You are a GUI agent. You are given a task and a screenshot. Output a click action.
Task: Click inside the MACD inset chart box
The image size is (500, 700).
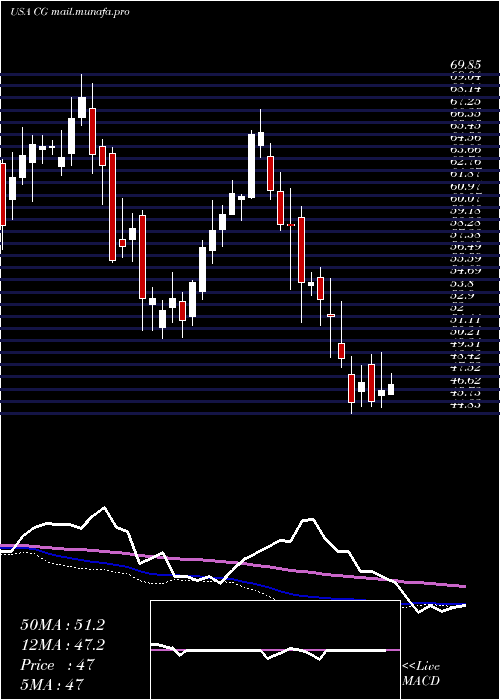coord(275,650)
